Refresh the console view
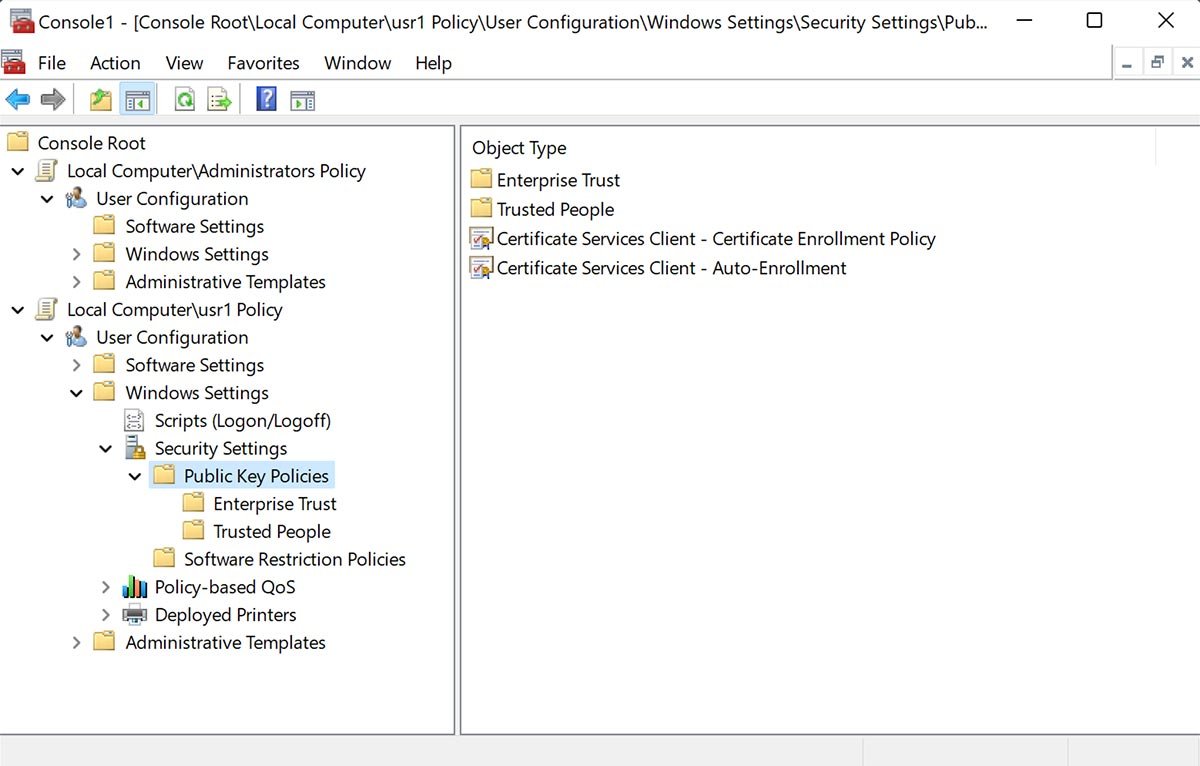Viewport: 1200px width, 766px height. coord(184,98)
